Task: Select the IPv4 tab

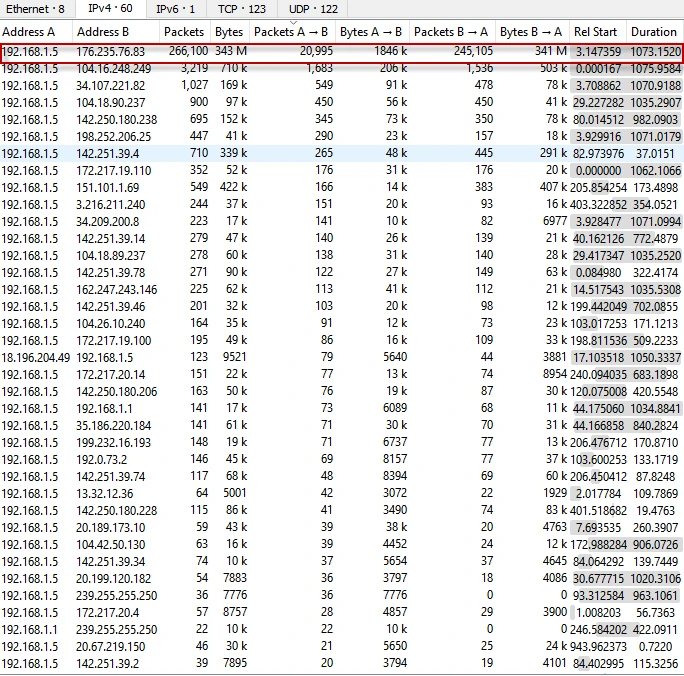Action: pyautogui.click(x=111, y=9)
